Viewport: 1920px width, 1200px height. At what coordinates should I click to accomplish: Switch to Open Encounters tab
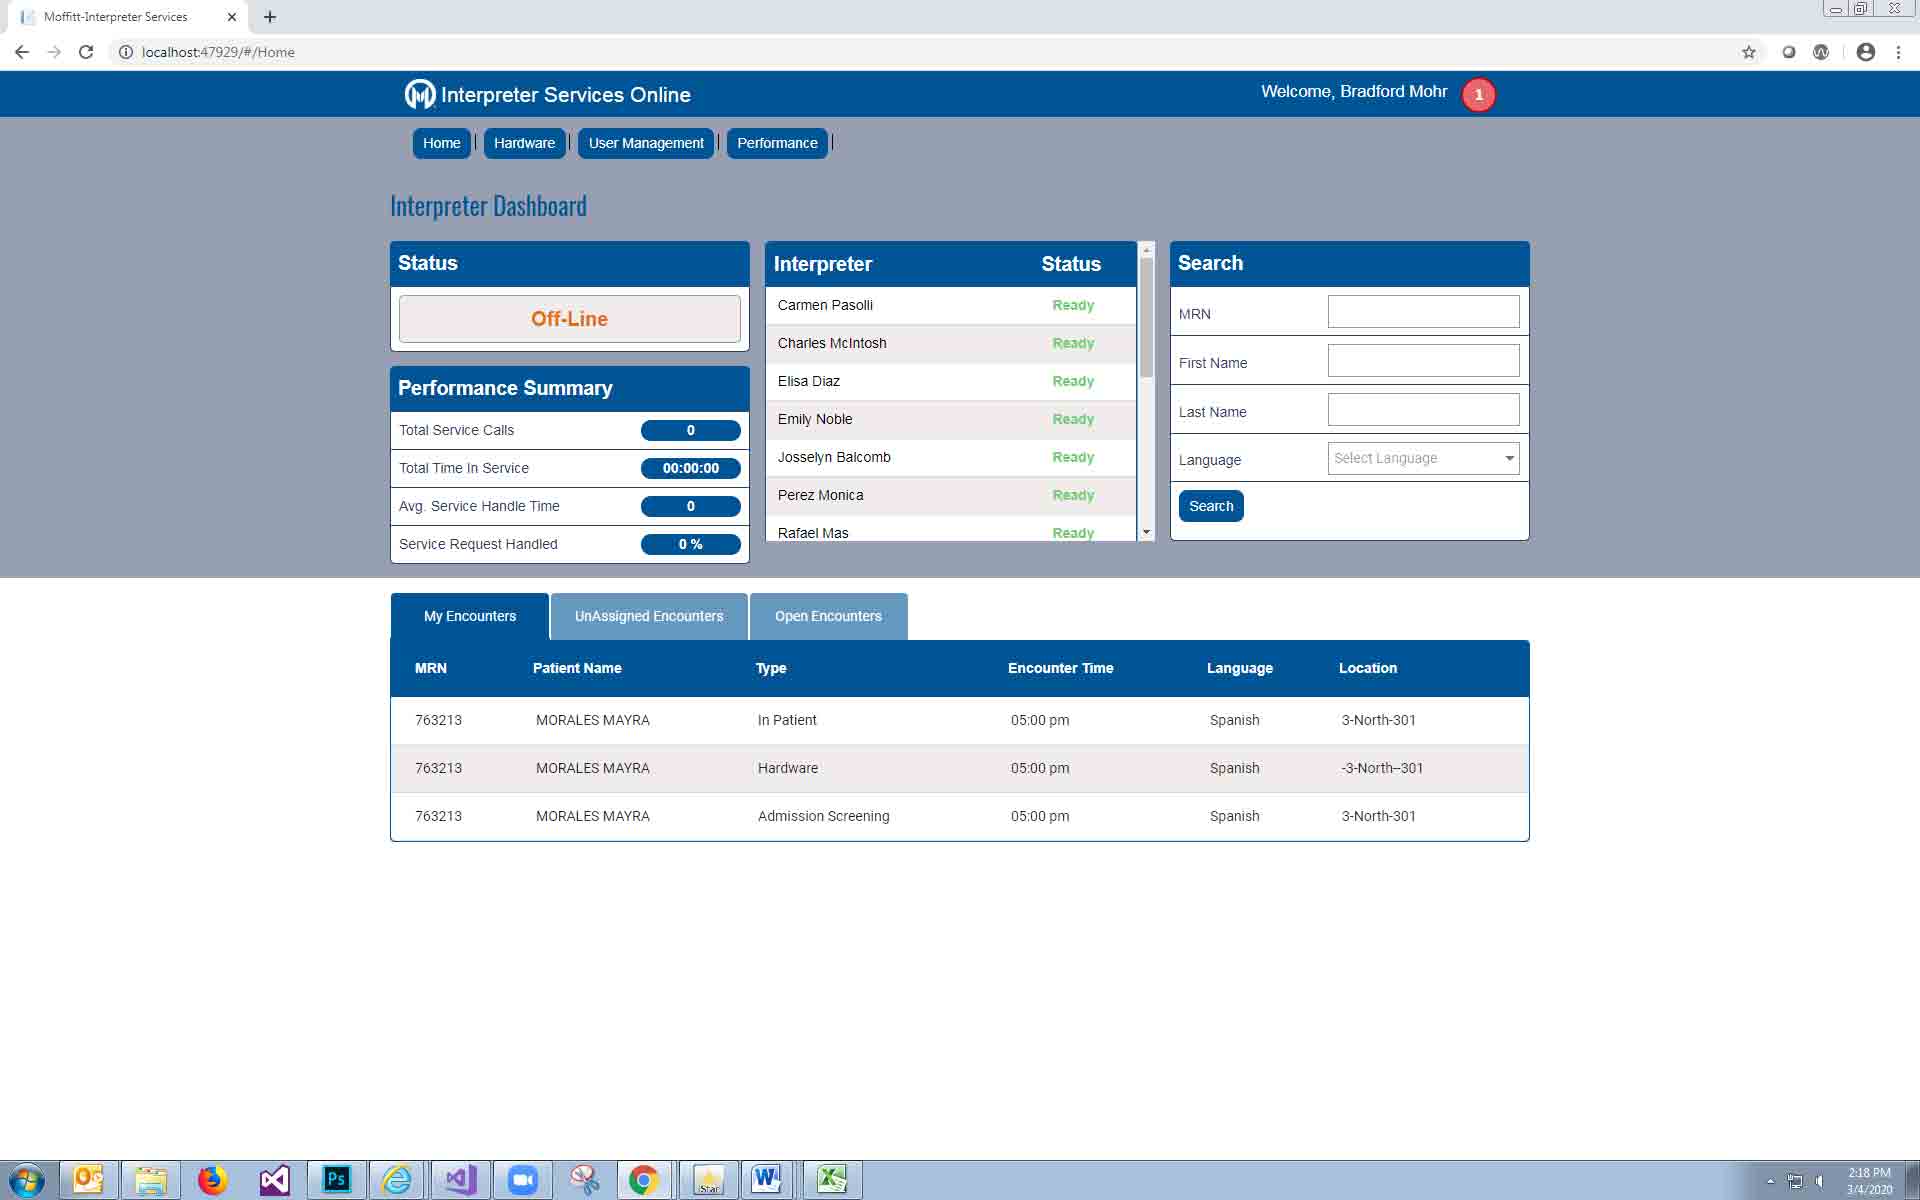828,616
